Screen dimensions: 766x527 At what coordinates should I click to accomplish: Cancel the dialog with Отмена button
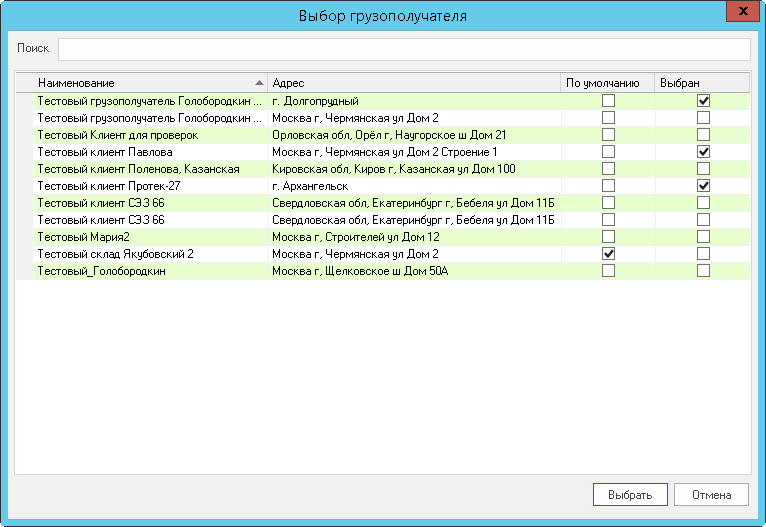[x=711, y=495]
